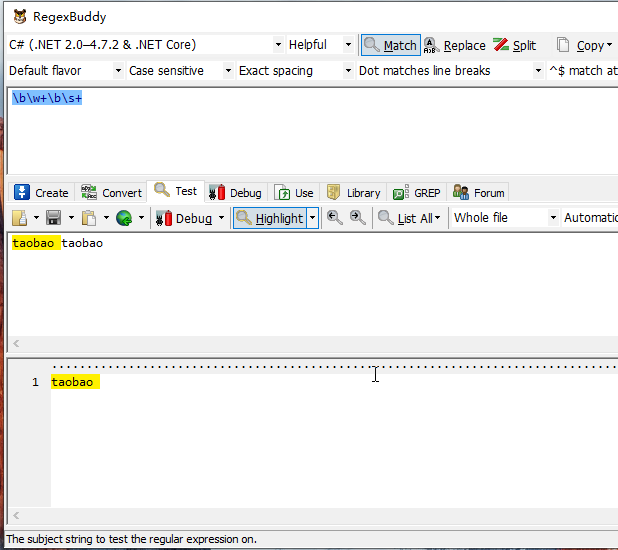Open the Use tab
This screenshot has height=550, width=618.
pos(294,193)
